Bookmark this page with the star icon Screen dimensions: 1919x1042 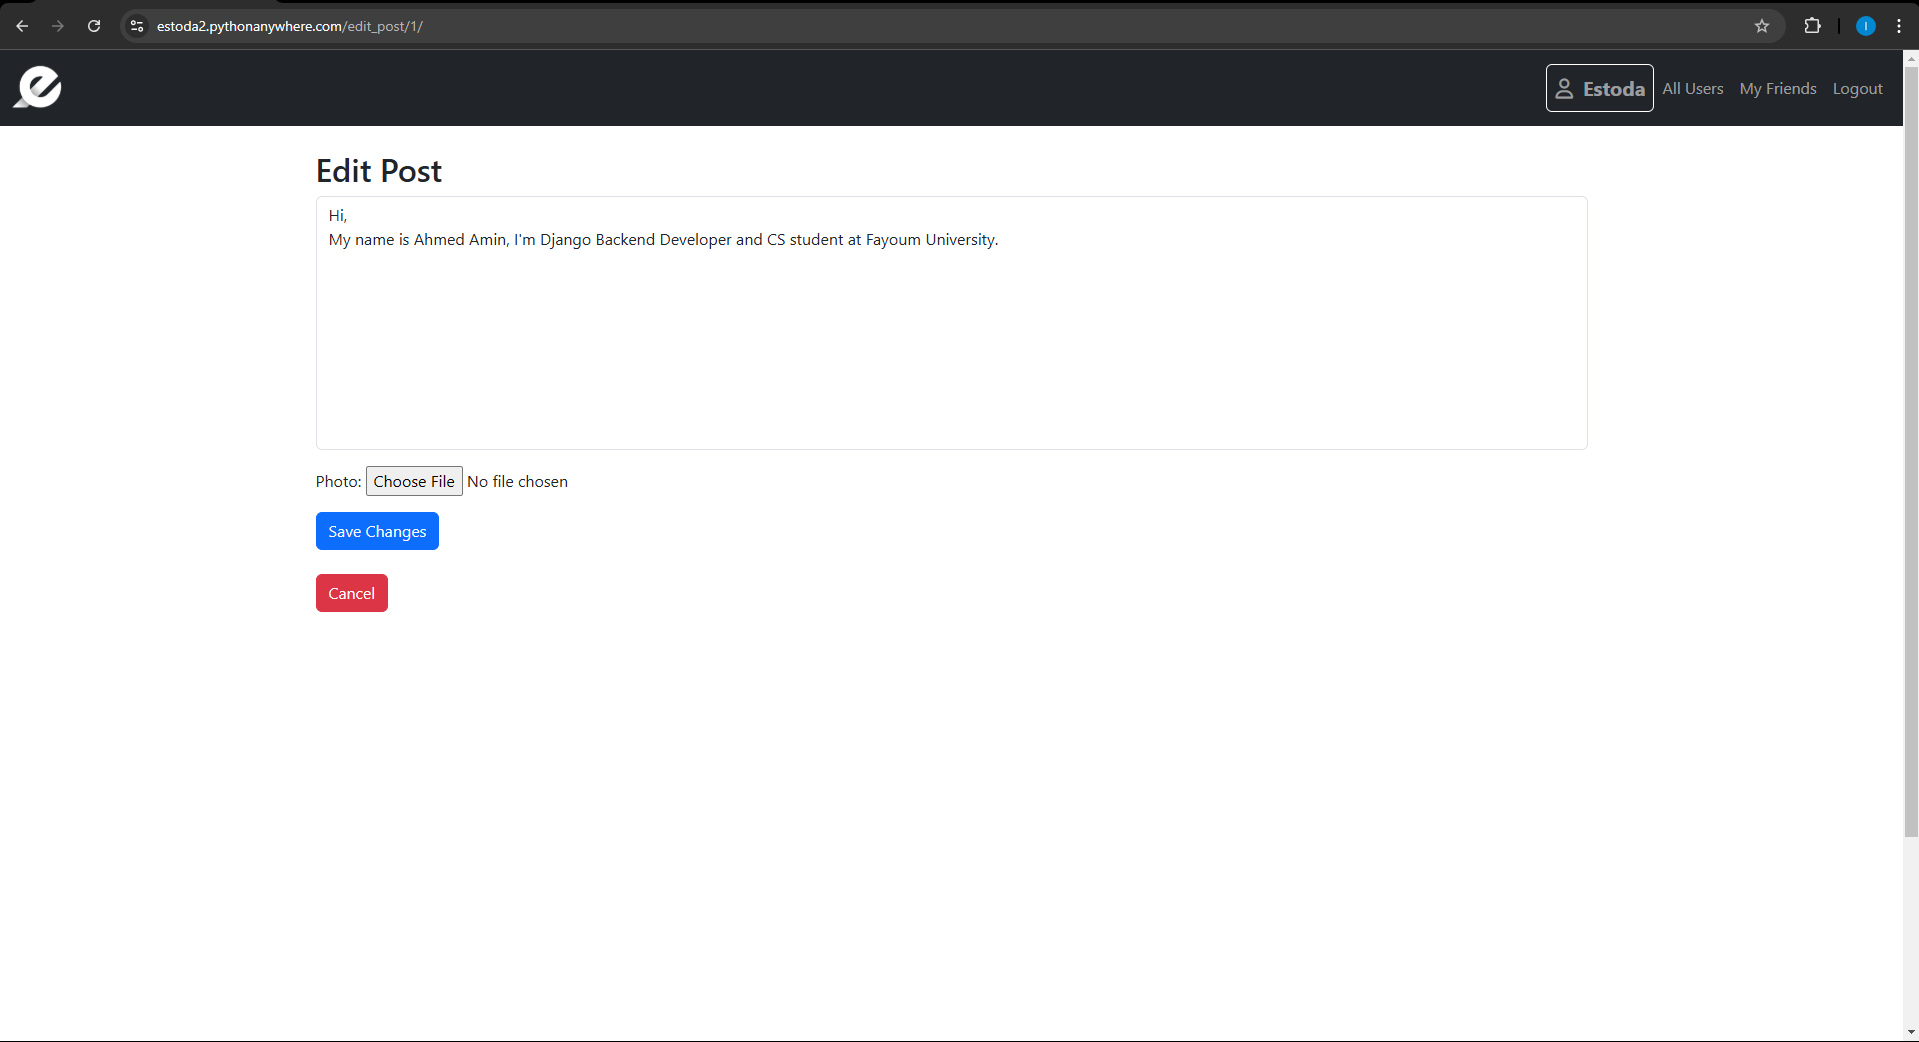point(1762,26)
